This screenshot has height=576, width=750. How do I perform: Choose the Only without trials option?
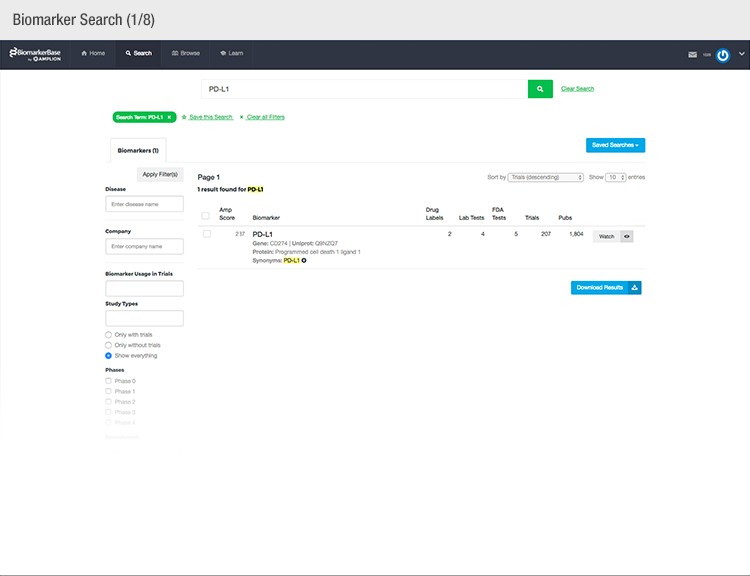point(109,345)
